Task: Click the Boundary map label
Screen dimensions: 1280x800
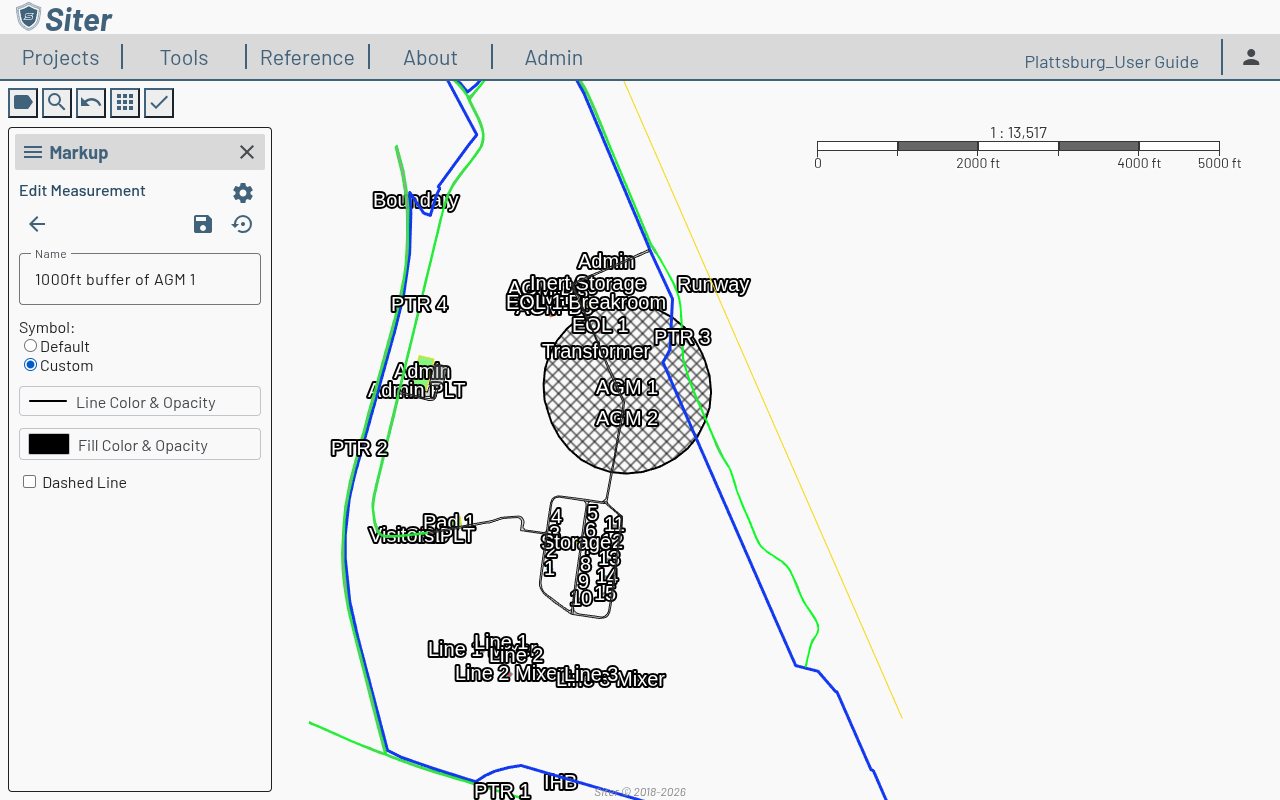Action: pyautogui.click(x=415, y=200)
